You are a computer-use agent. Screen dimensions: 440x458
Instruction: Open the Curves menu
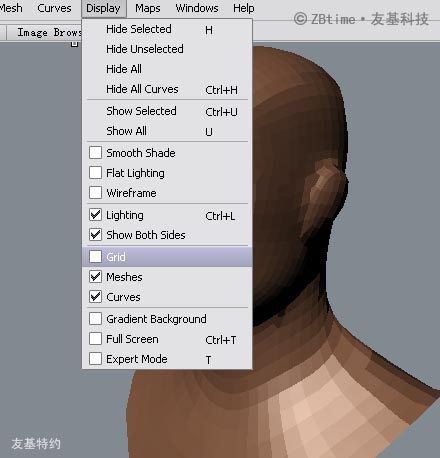pos(54,8)
